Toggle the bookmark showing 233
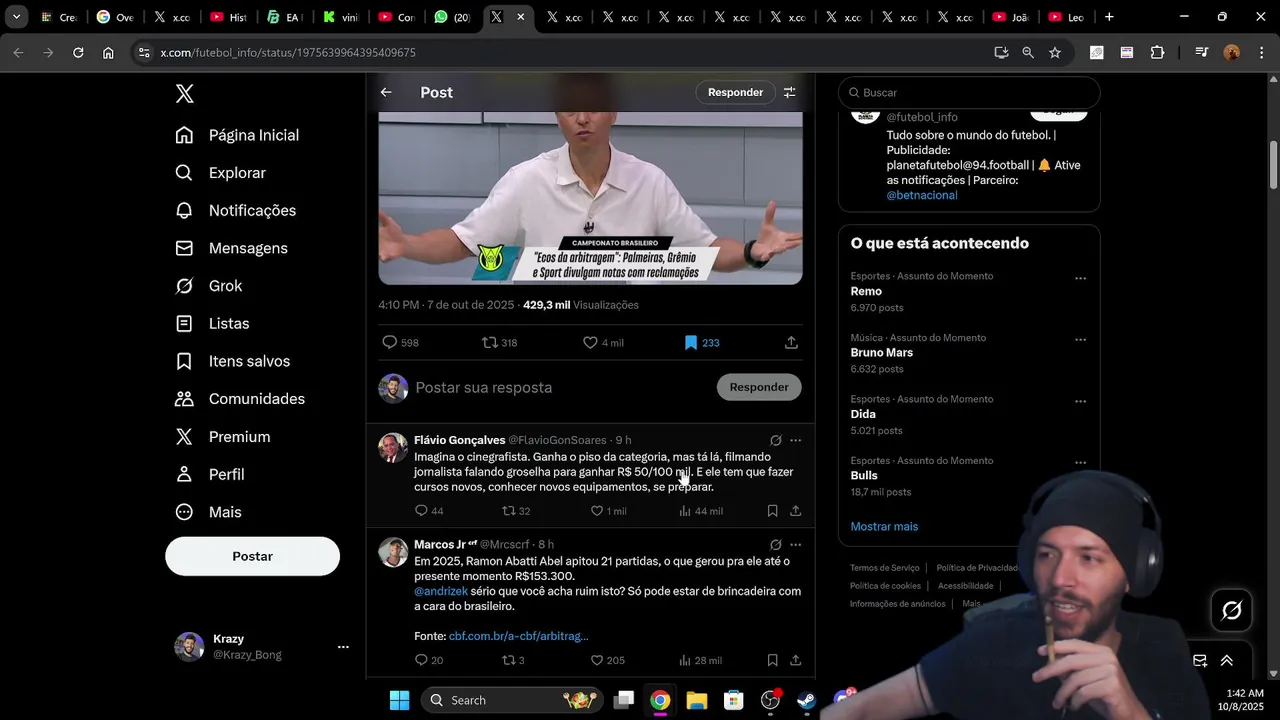The width and height of the screenshot is (1280, 720). pyautogui.click(x=690, y=342)
